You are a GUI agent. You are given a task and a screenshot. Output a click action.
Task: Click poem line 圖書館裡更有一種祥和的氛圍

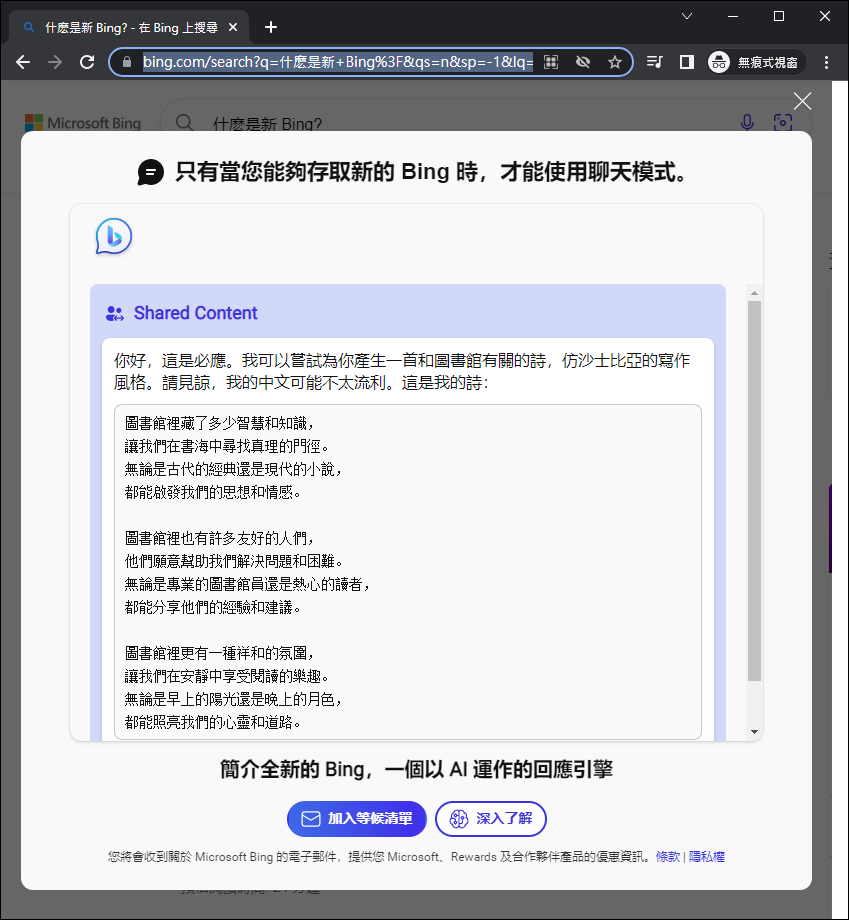(x=219, y=653)
